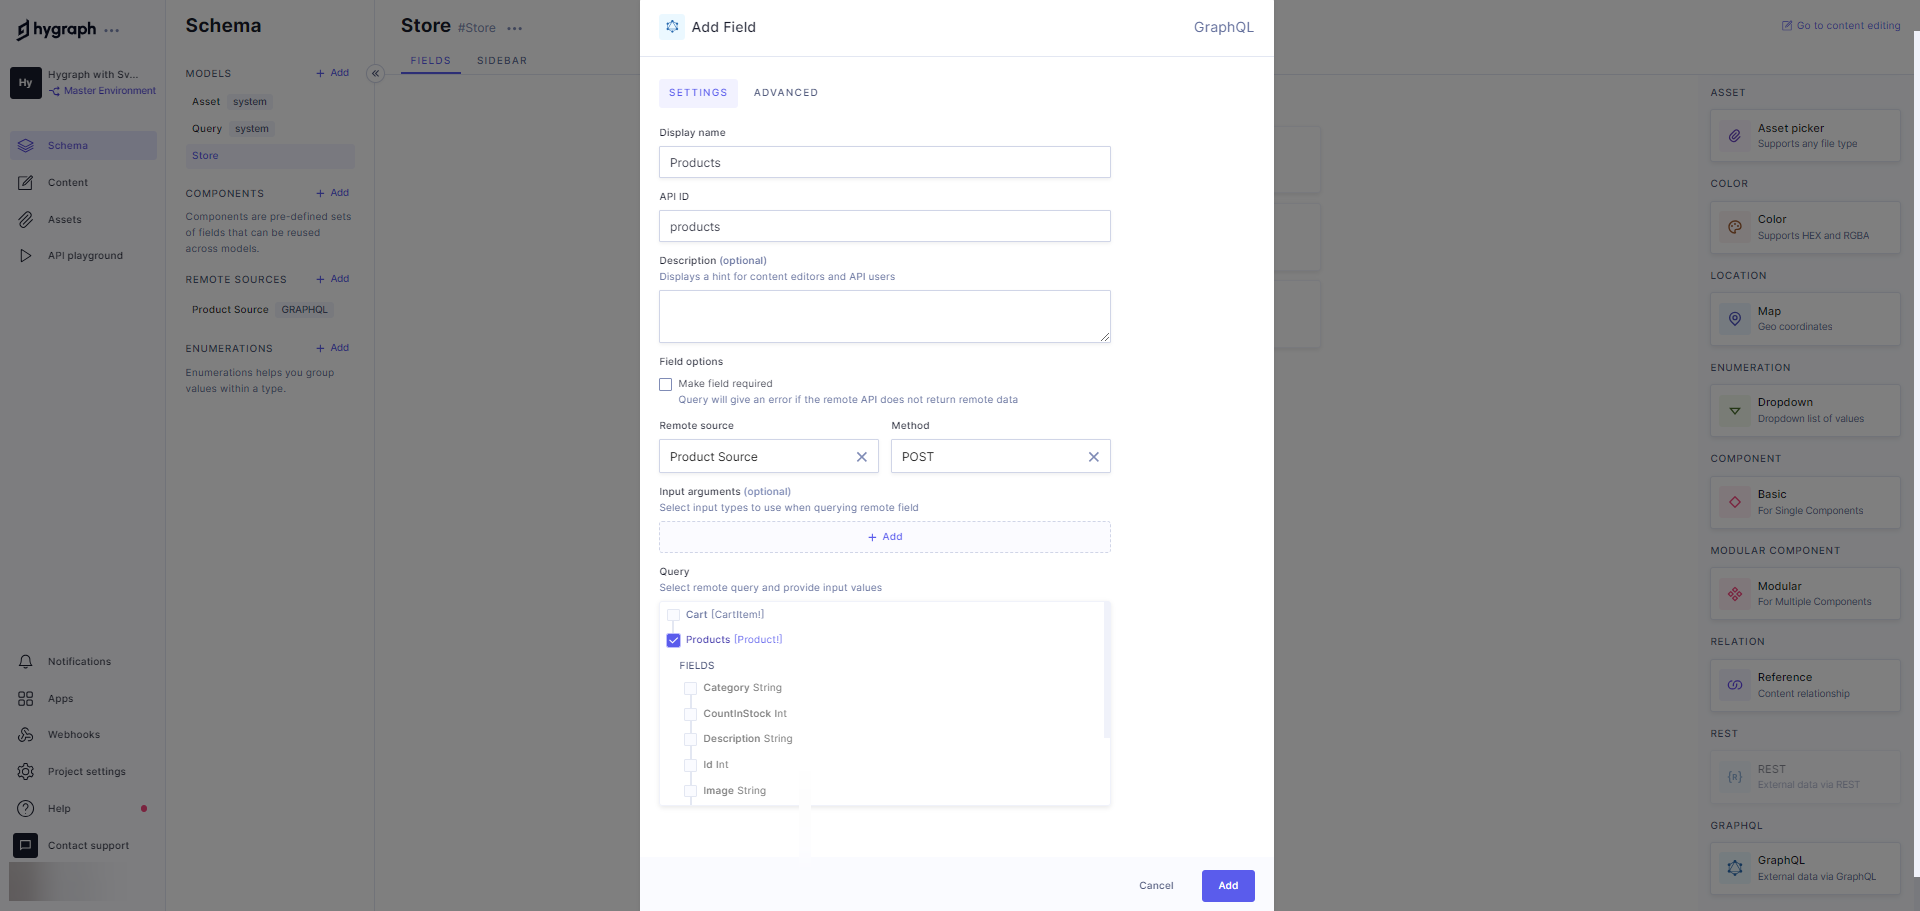Open Schema in the left sidebar

[x=67, y=146]
